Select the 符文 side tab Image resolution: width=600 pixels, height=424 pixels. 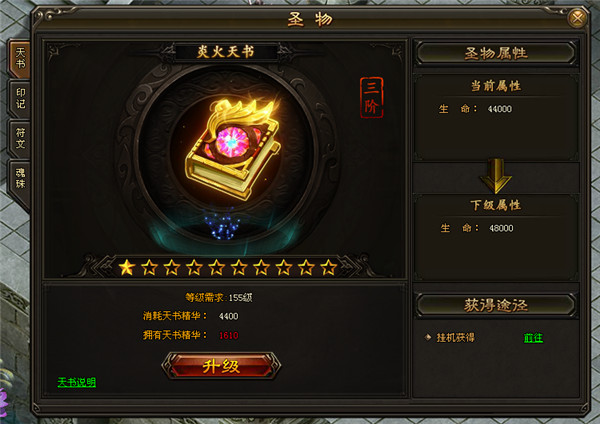[x=20, y=138]
